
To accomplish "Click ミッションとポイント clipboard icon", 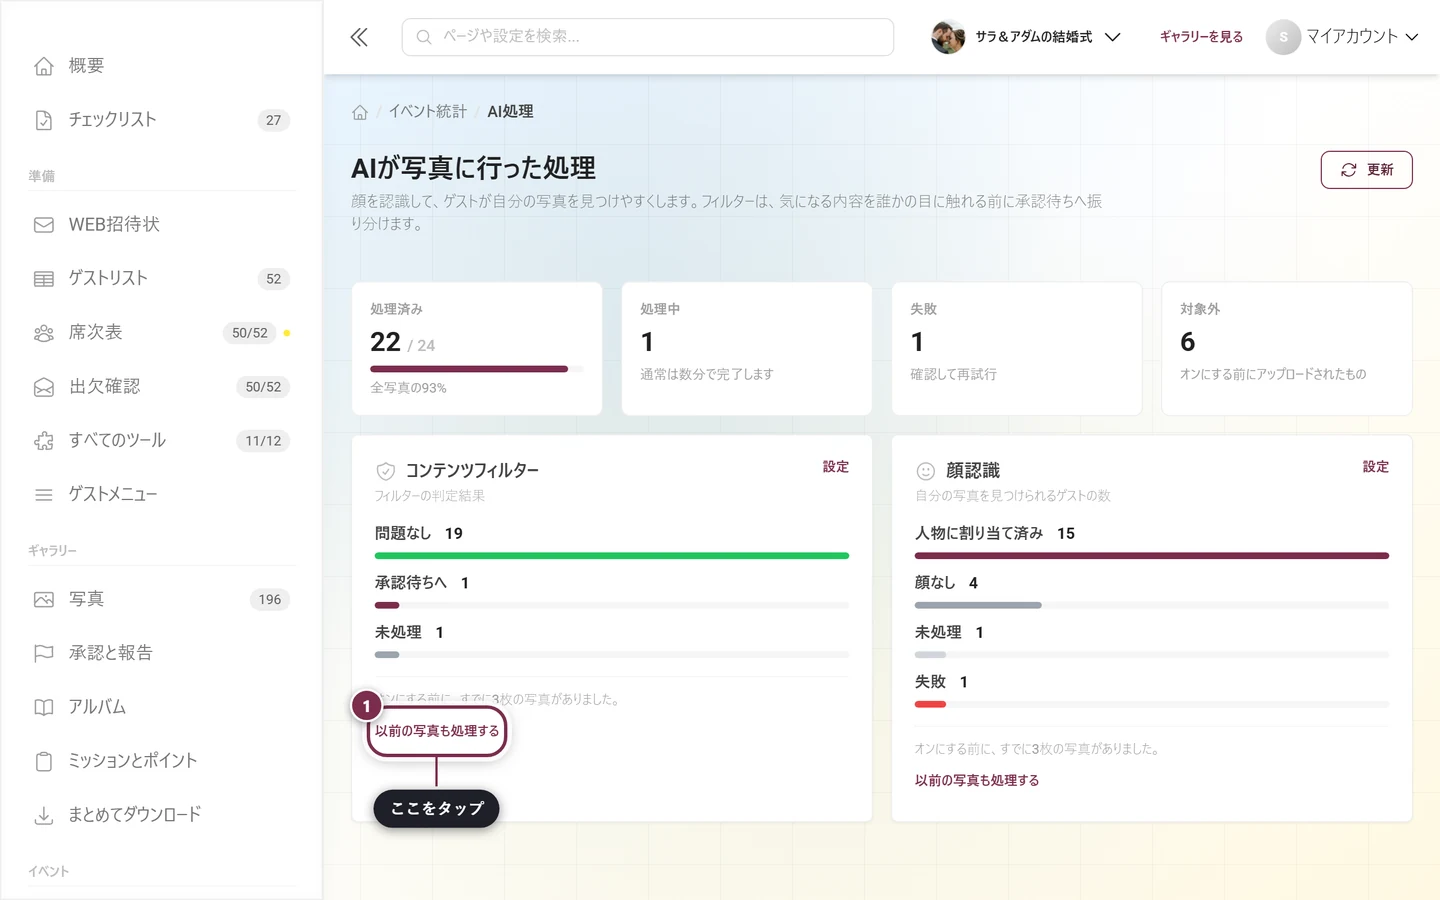I will pos(44,762).
